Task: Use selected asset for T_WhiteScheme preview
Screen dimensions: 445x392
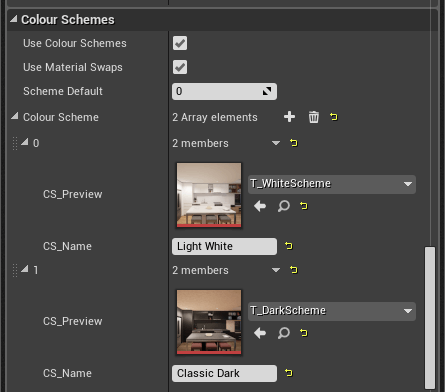Action: click(x=260, y=206)
